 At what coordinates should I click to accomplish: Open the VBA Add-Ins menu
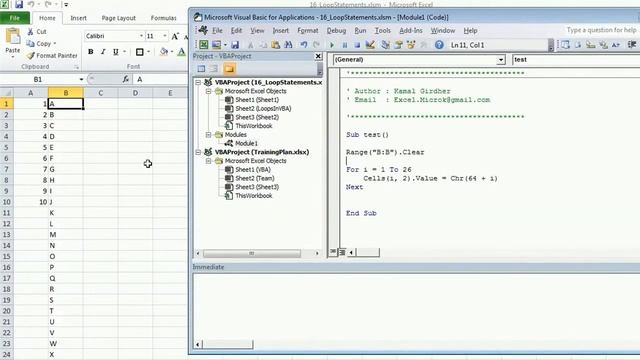(x=411, y=31)
